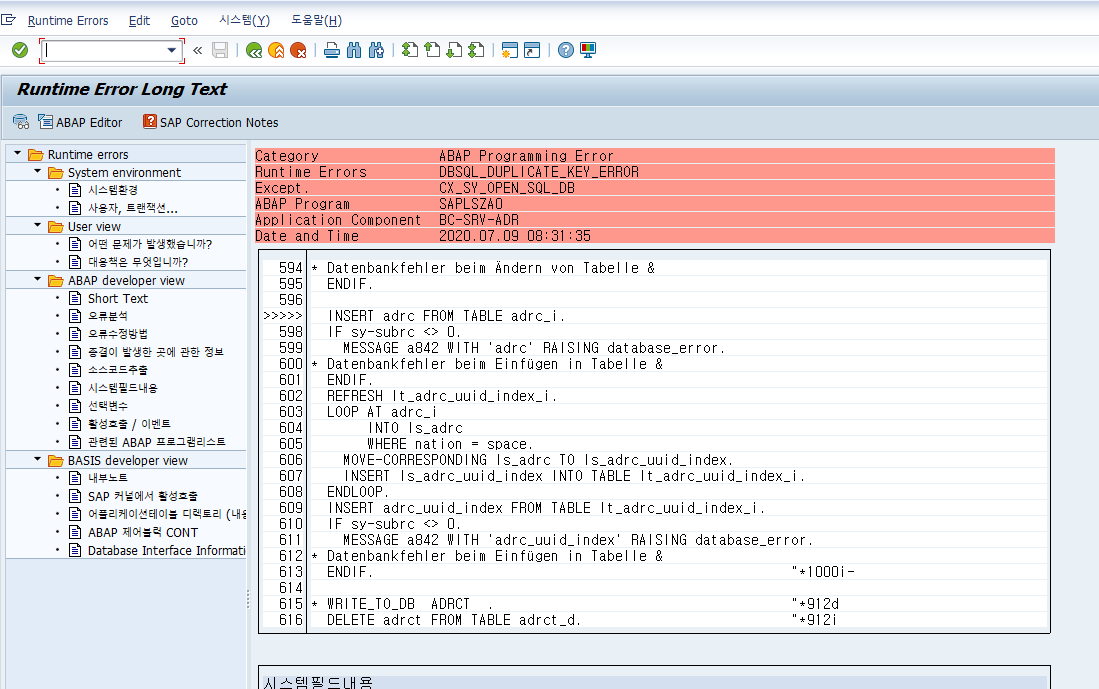Image resolution: width=1099 pixels, height=689 pixels.
Task: Click the Find Next binoculars icon
Action: tap(376, 50)
